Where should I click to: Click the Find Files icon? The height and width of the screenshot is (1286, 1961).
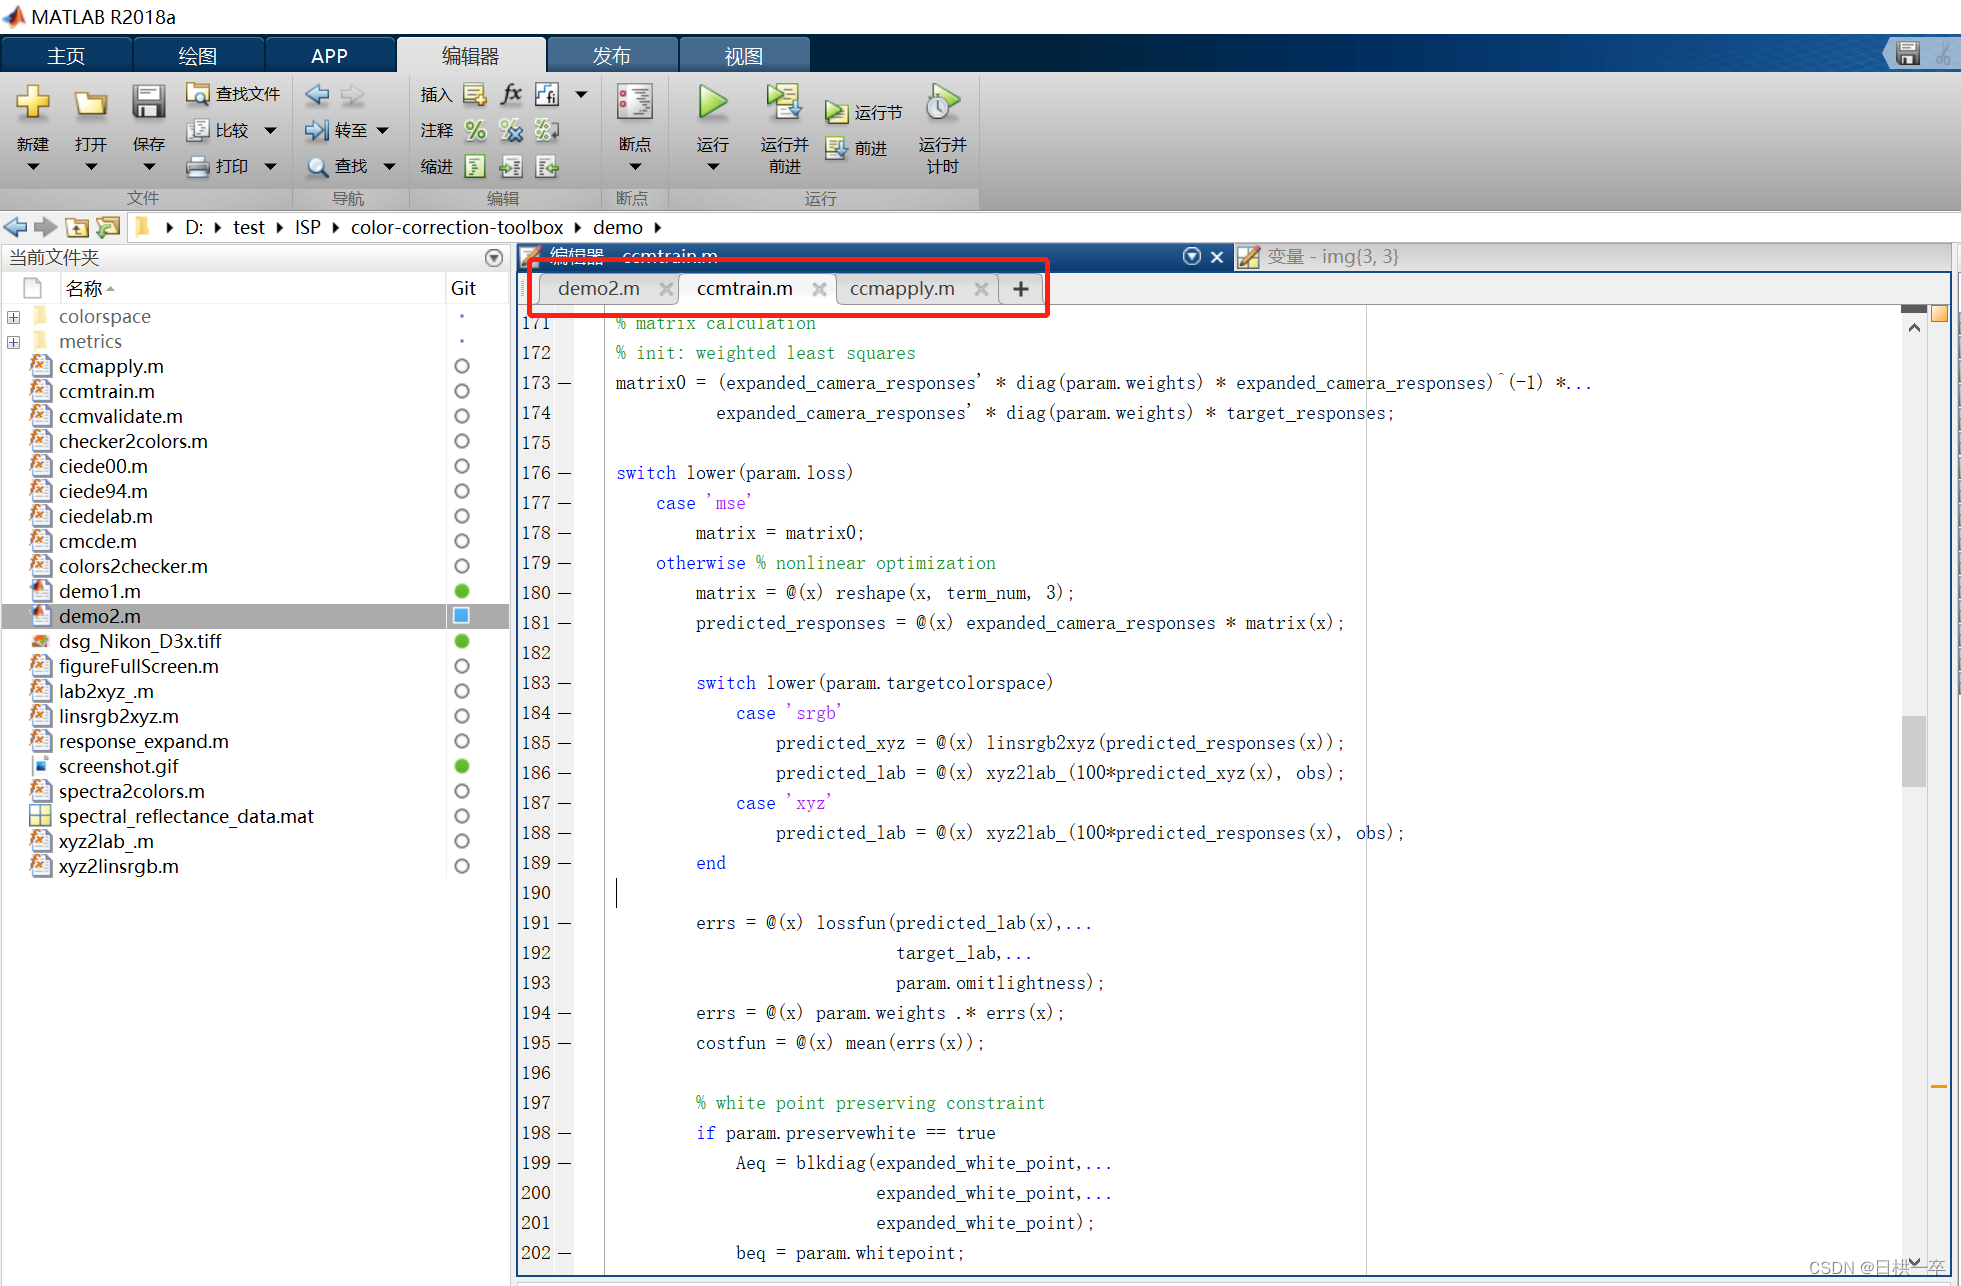point(197,94)
